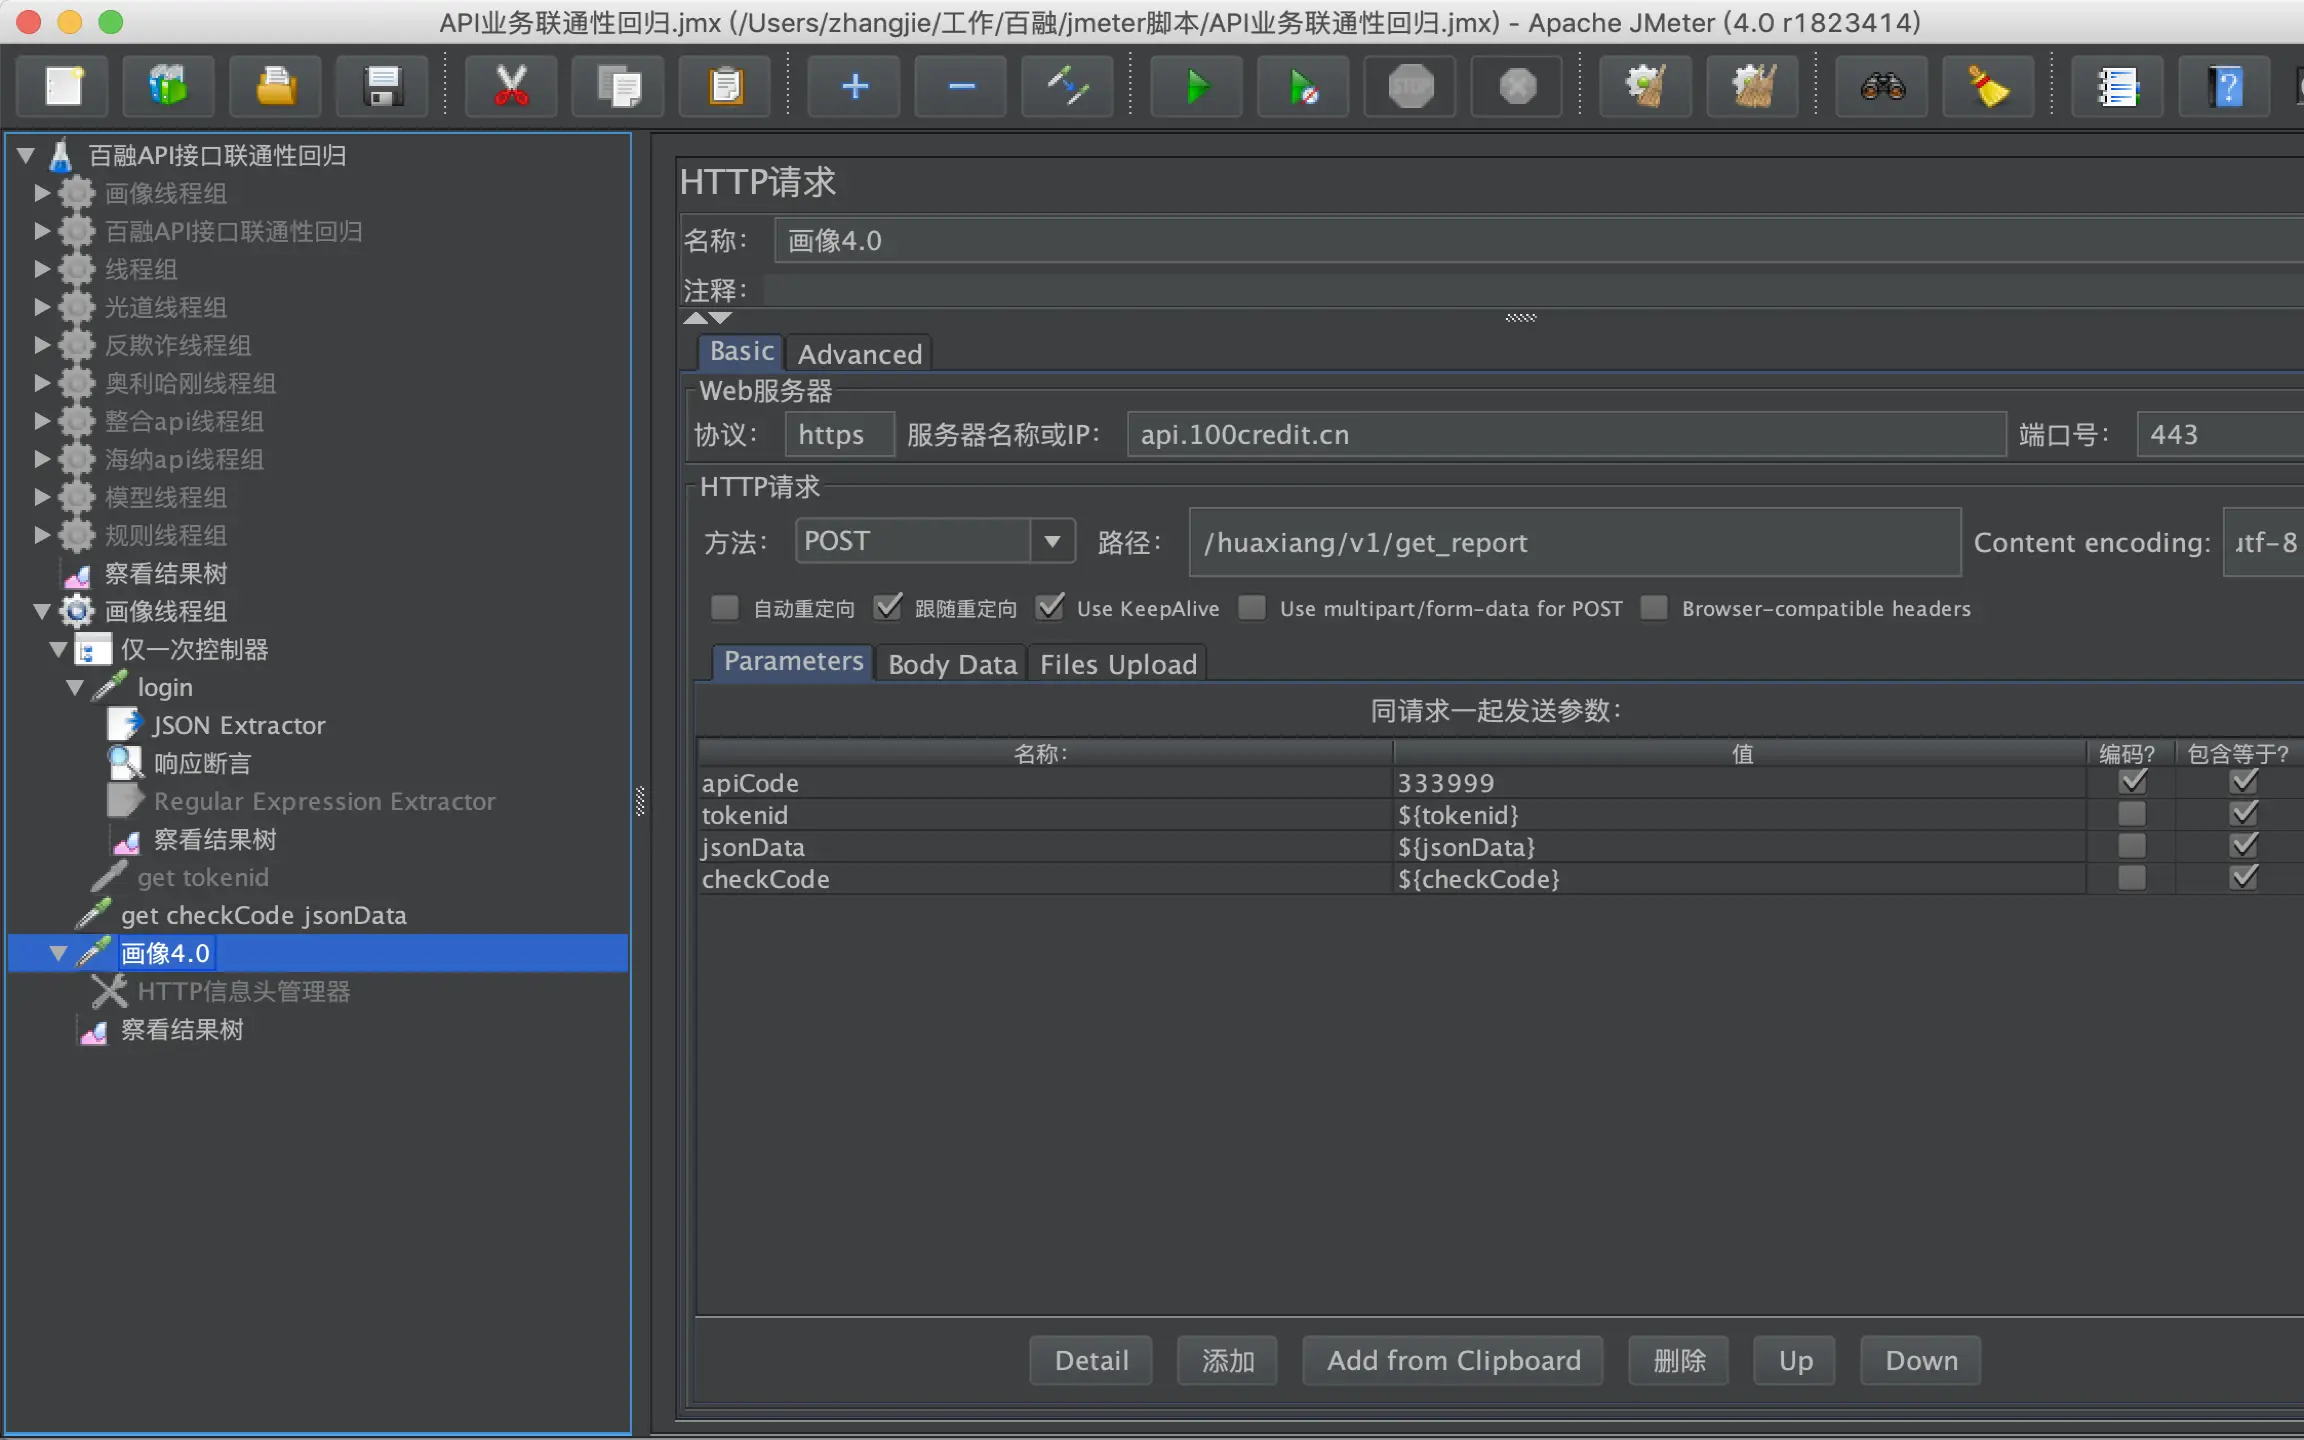
Task: Open the Advanced tab
Action: [859, 354]
